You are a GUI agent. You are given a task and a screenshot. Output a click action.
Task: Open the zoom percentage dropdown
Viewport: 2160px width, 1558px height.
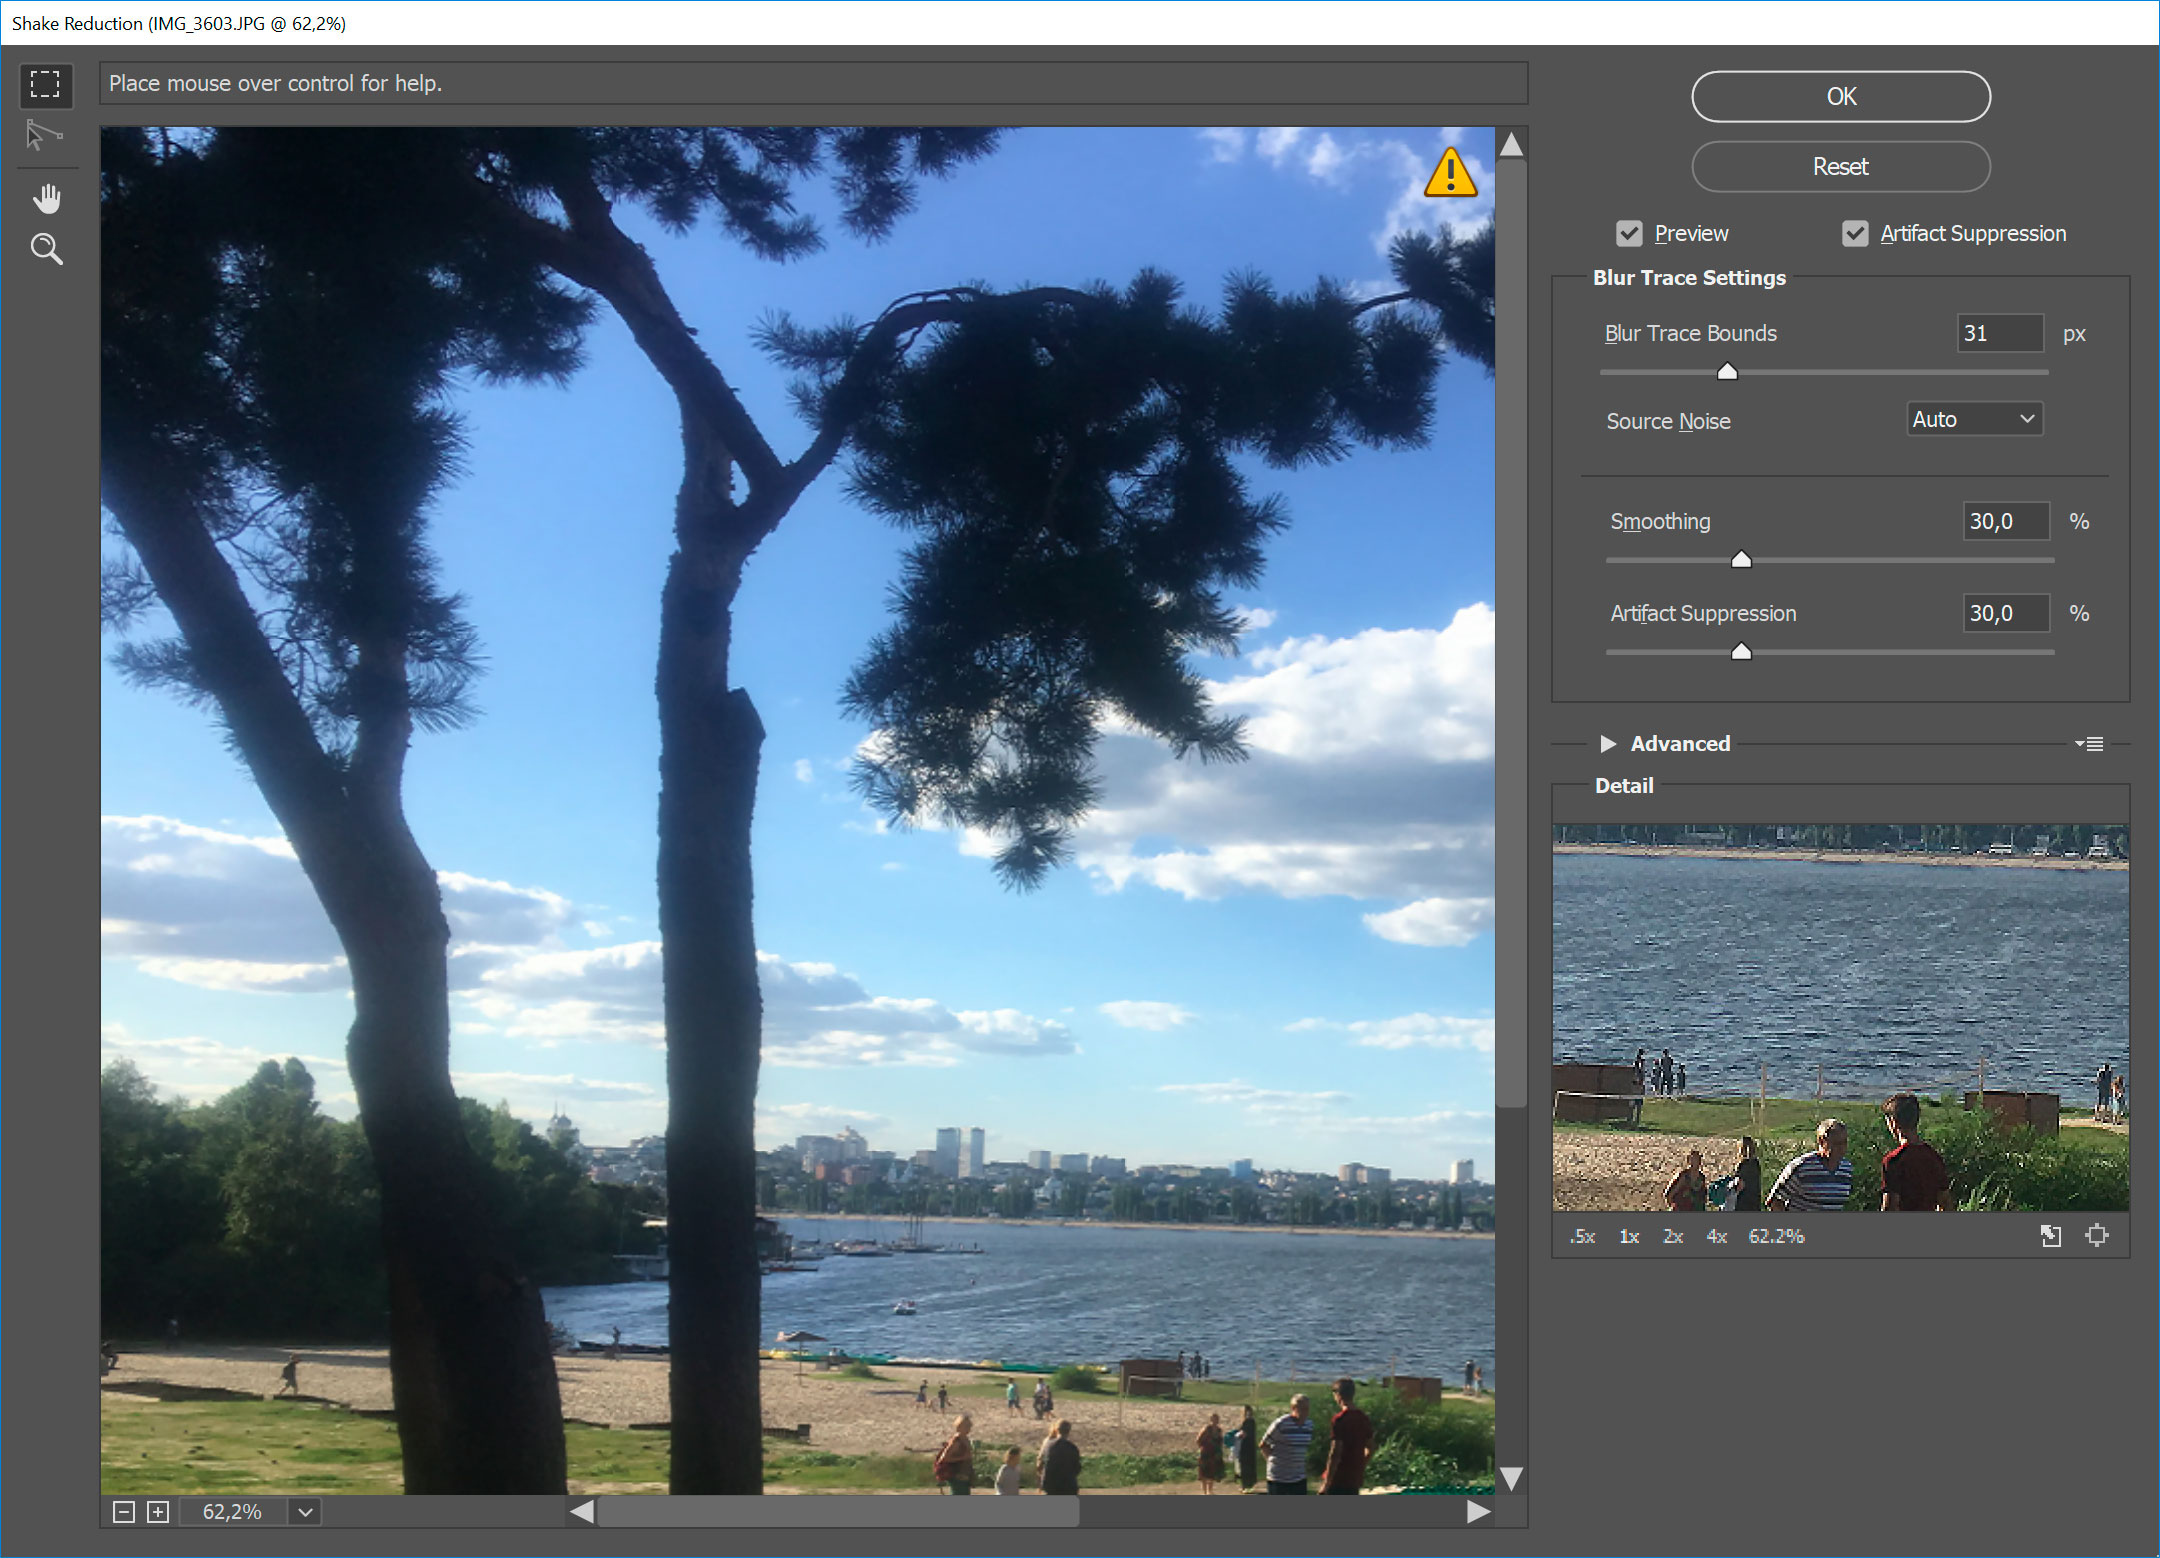tap(306, 1512)
